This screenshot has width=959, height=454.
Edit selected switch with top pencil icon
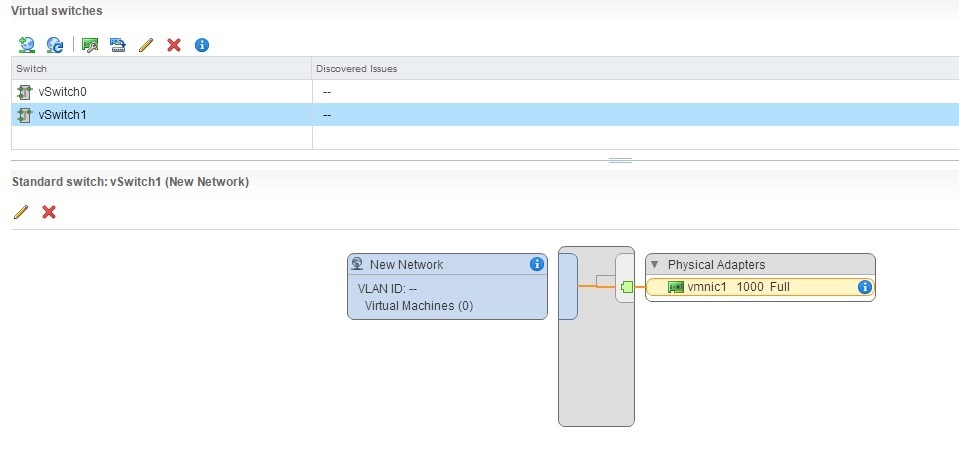point(146,45)
